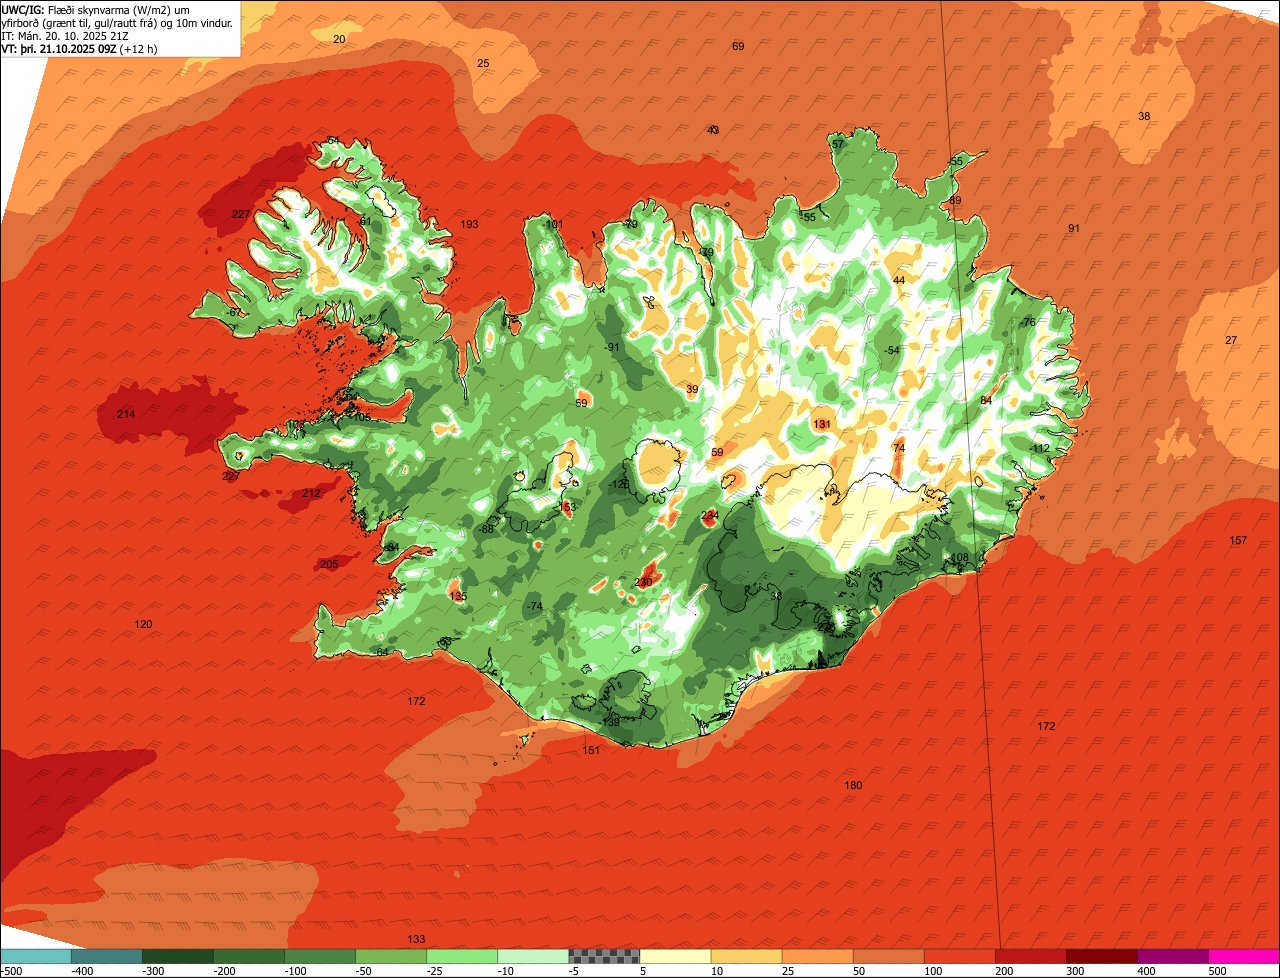Click the light green swatch between -25 and -10
The width and height of the screenshot is (1280, 978).
(x=462, y=956)
